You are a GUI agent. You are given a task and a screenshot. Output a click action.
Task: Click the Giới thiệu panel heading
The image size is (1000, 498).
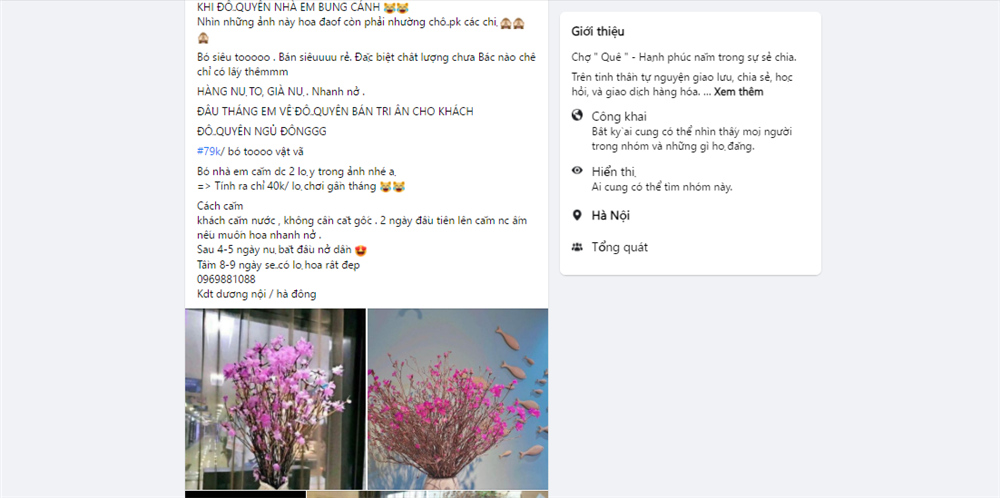coord(598,32)
